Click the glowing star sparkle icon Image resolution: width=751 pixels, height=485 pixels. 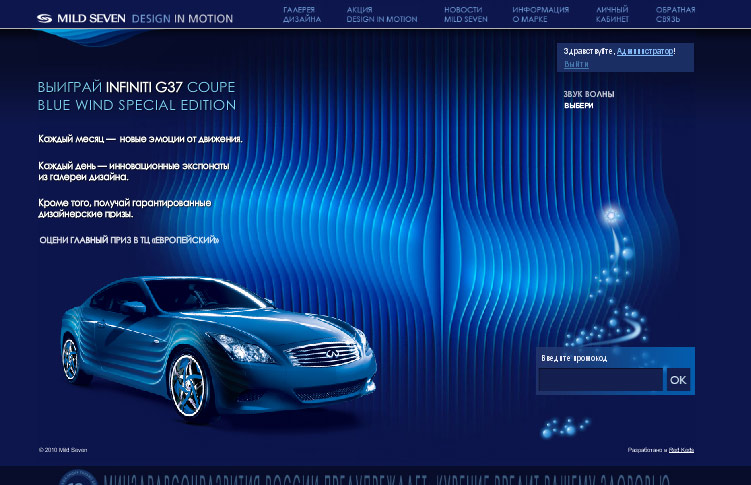(611, 215)
